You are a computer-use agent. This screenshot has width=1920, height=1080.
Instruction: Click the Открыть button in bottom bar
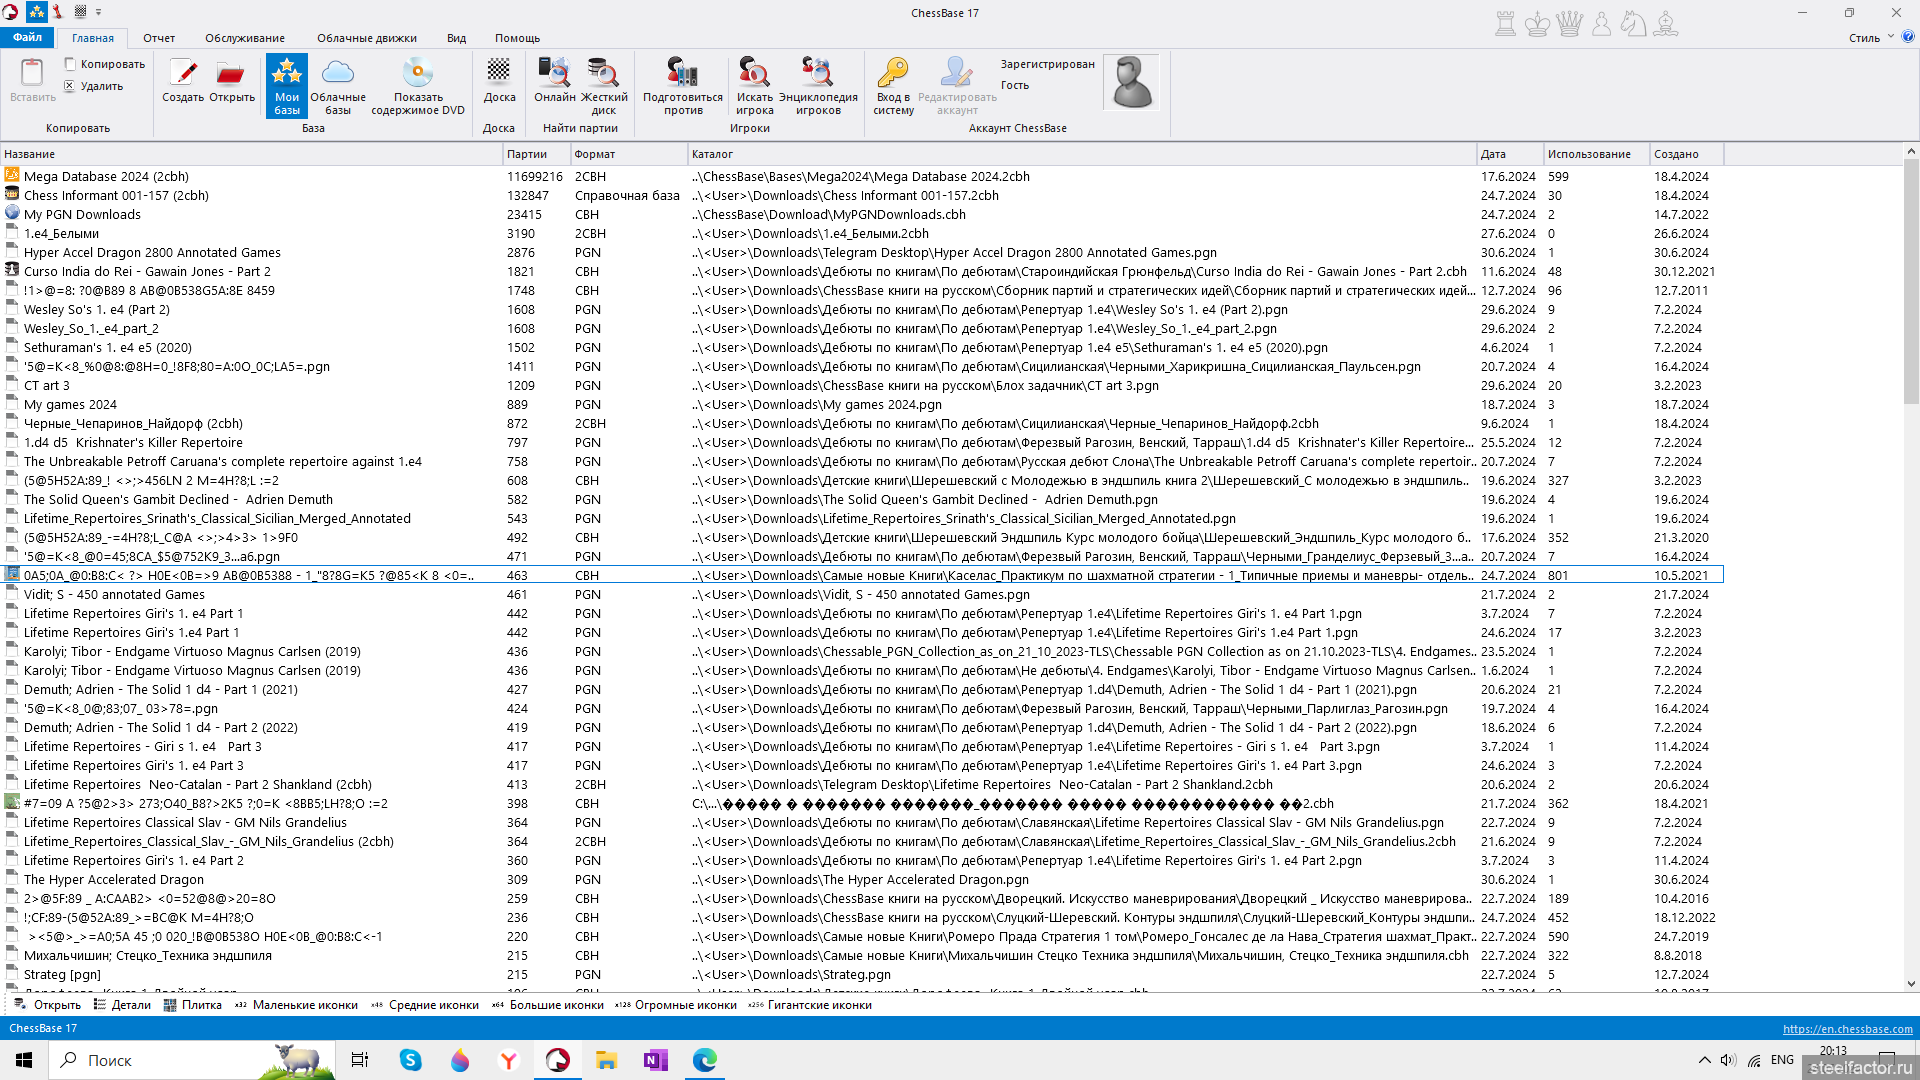pos(48,1005)
